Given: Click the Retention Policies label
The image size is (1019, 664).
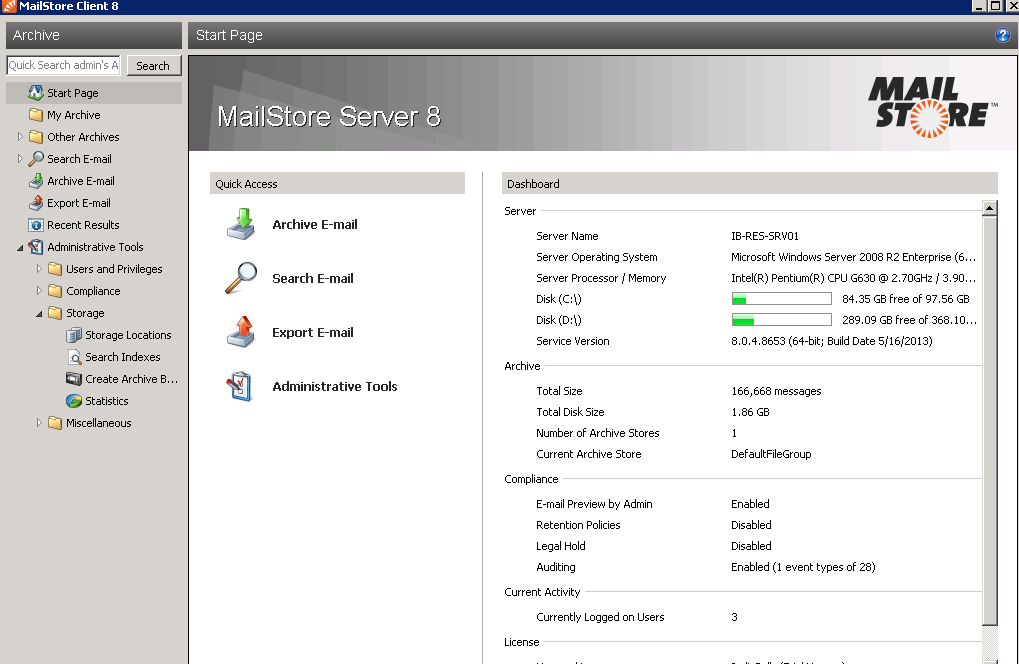Looking at the screenshot, I should point(578,525).
